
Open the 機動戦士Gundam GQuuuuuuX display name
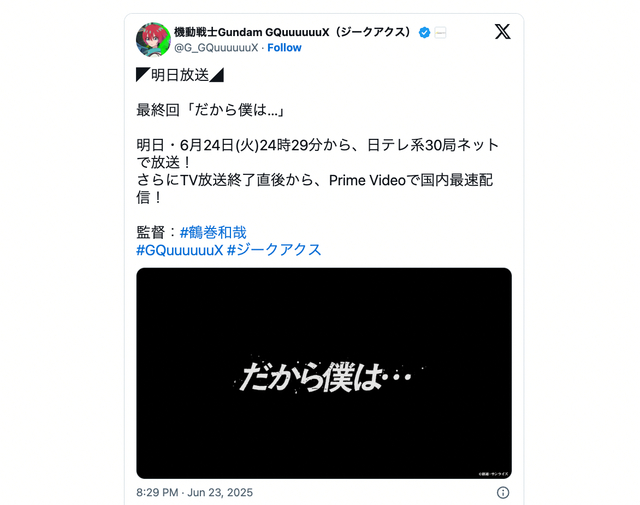coord(292,32)
